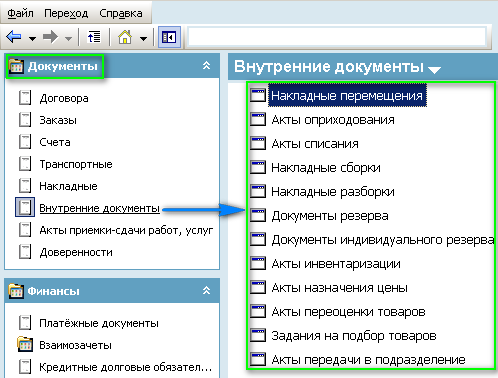Select Акты переоценки товаров
Image resolution: width=498 pixels, height=378 pixels.
[x=349, y=312]
